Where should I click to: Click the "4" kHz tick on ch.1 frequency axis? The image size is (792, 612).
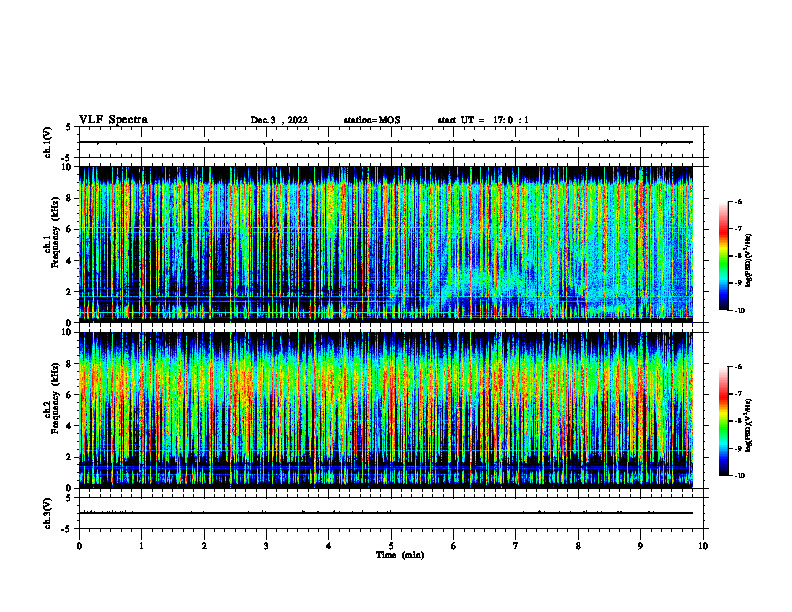(70, 261)
